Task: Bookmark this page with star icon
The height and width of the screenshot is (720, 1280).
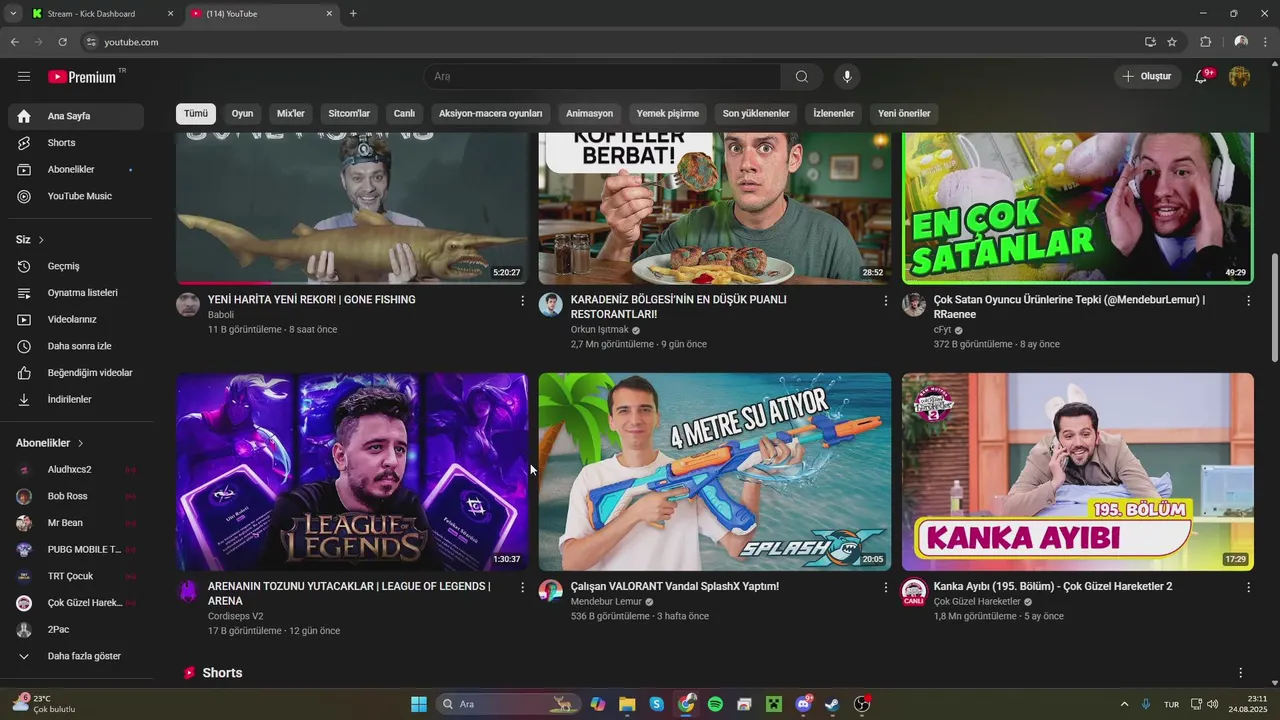Action: click(x=1172, y=42)
